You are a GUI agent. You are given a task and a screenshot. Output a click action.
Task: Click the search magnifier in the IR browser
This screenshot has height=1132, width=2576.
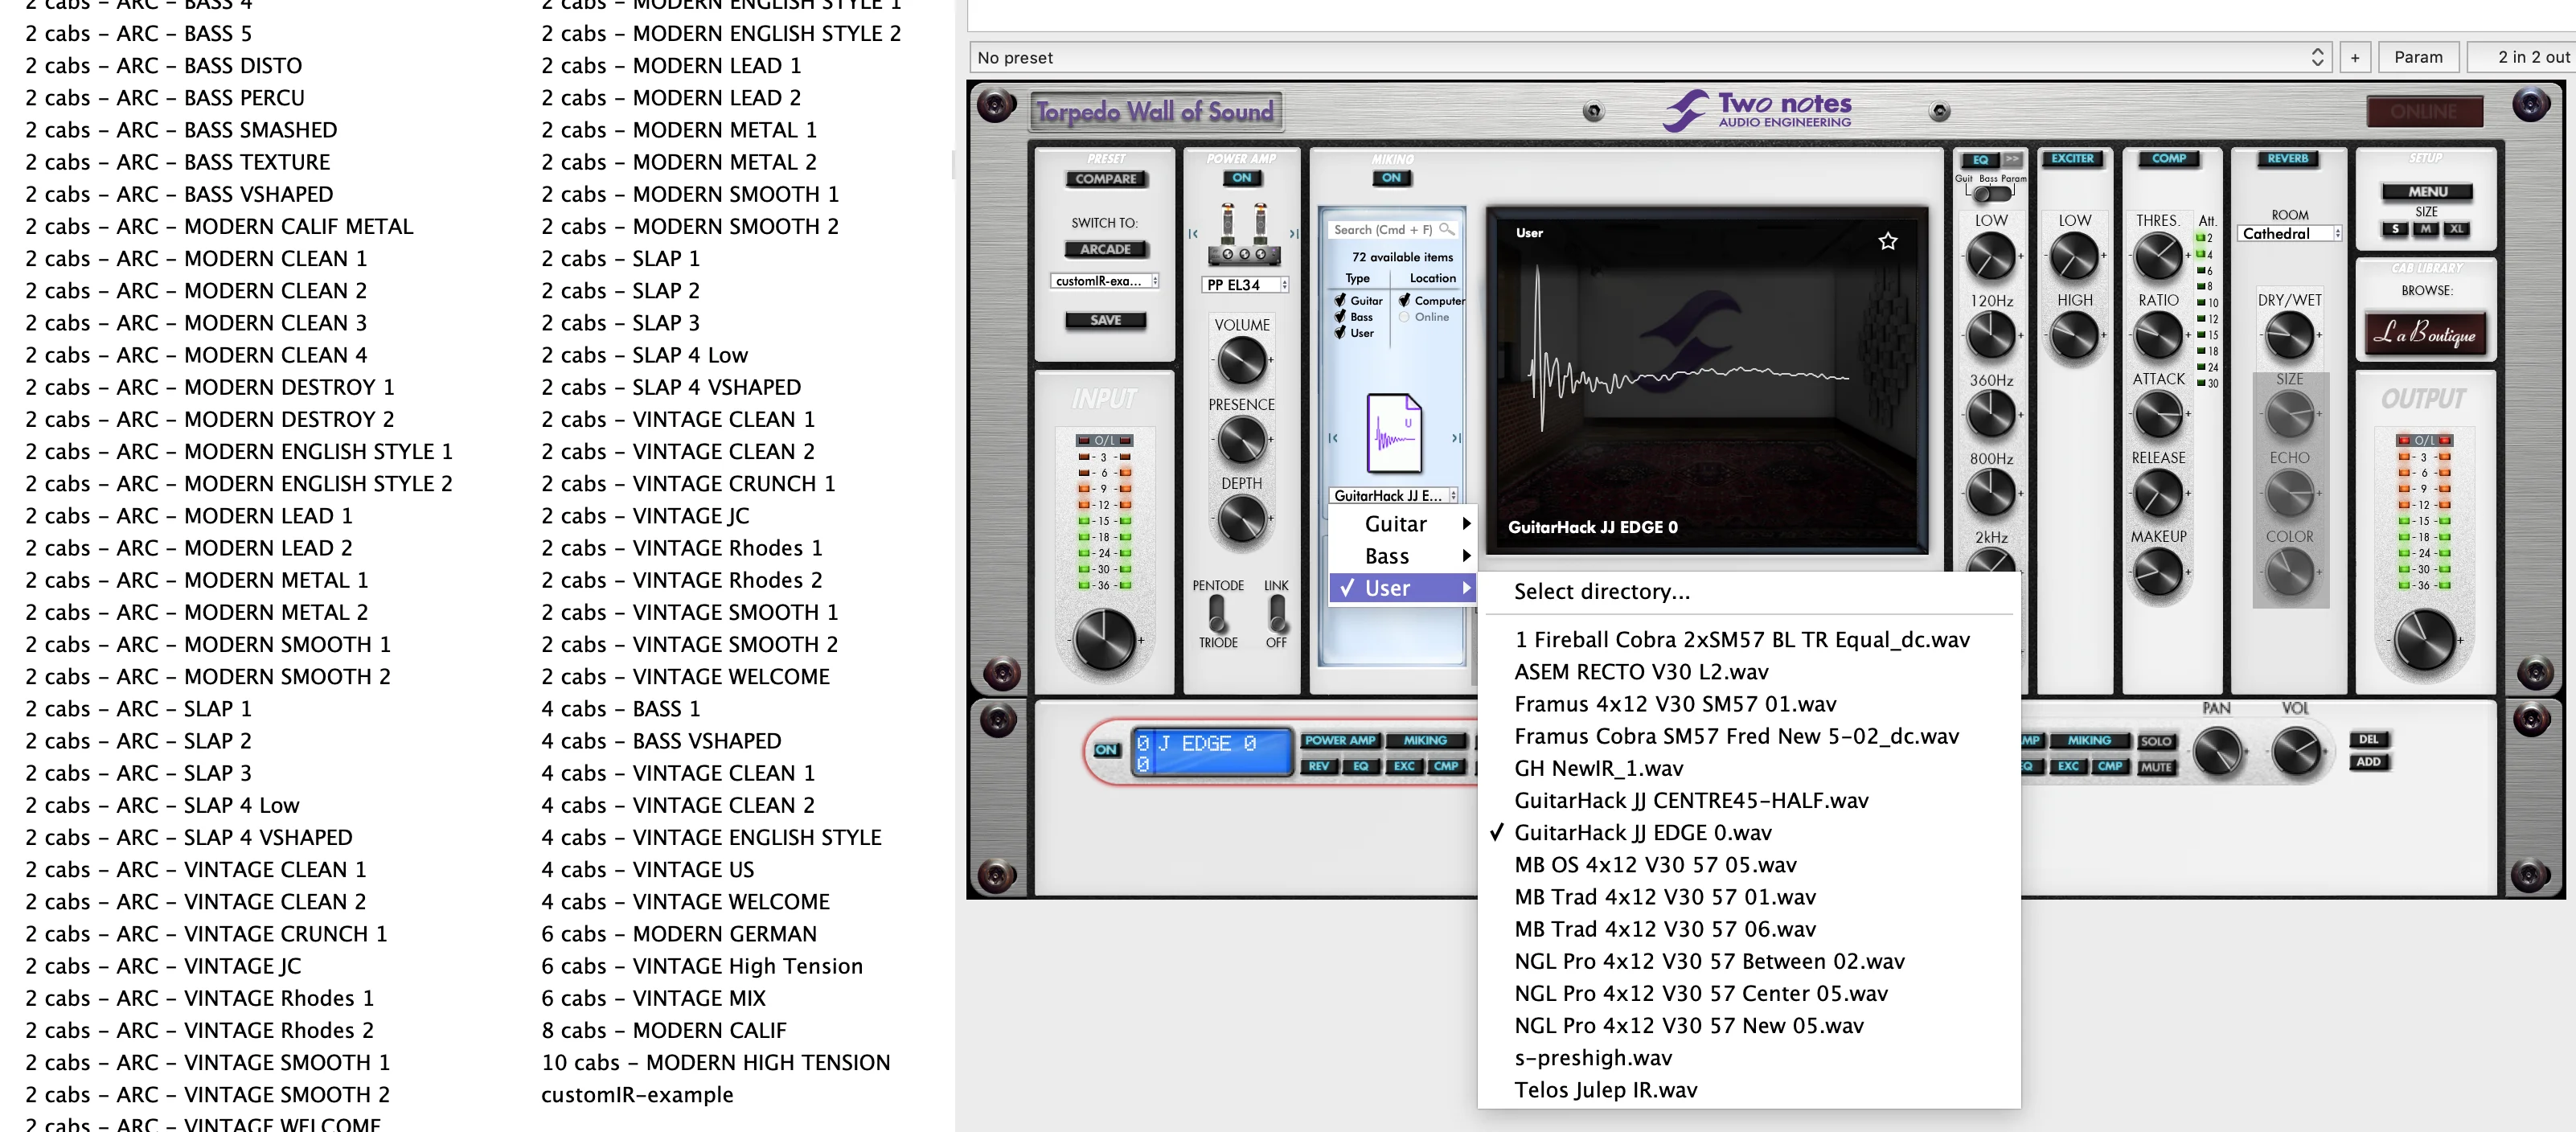tap(1446, 229)
